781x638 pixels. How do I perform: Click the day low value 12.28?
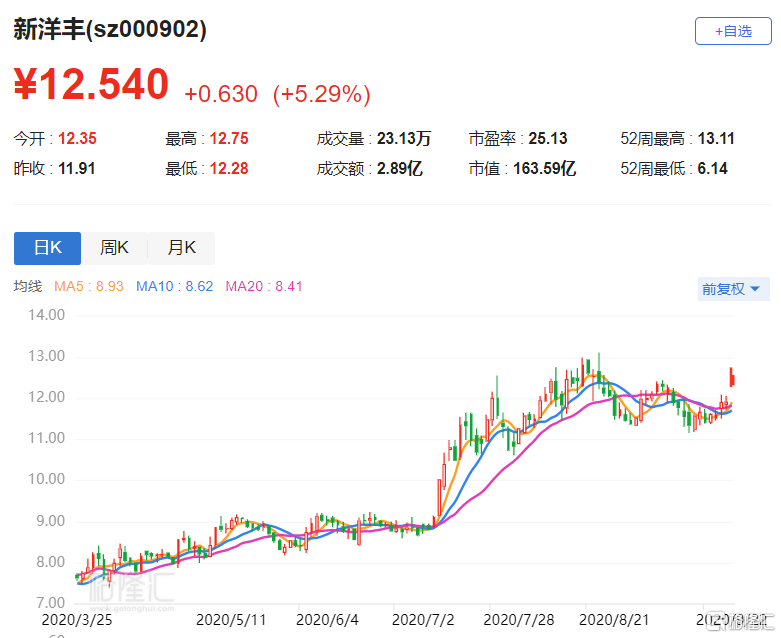[x=229, y=168]
